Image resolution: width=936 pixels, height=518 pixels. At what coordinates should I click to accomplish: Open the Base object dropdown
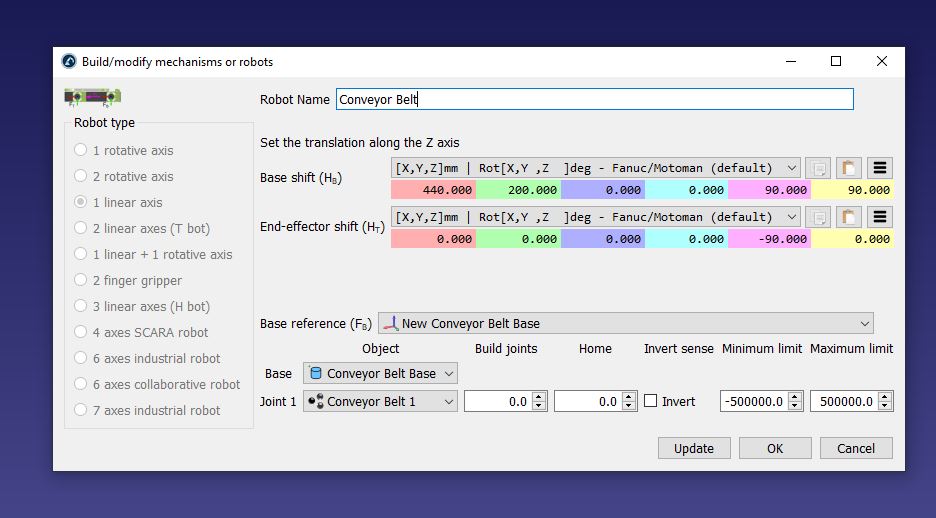(x=380, y=374)
